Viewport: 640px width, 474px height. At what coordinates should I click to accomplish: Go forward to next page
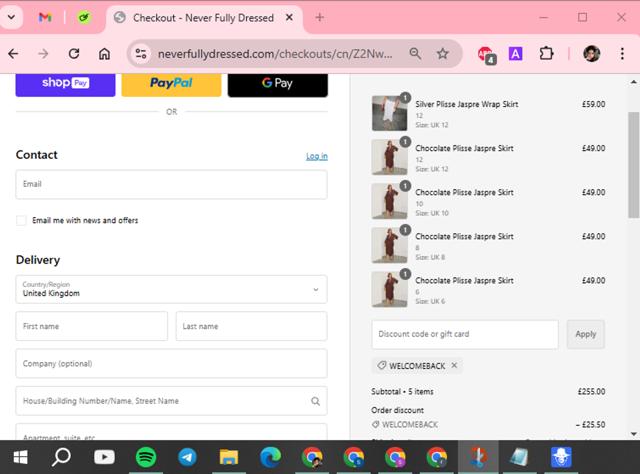(43, 53)
